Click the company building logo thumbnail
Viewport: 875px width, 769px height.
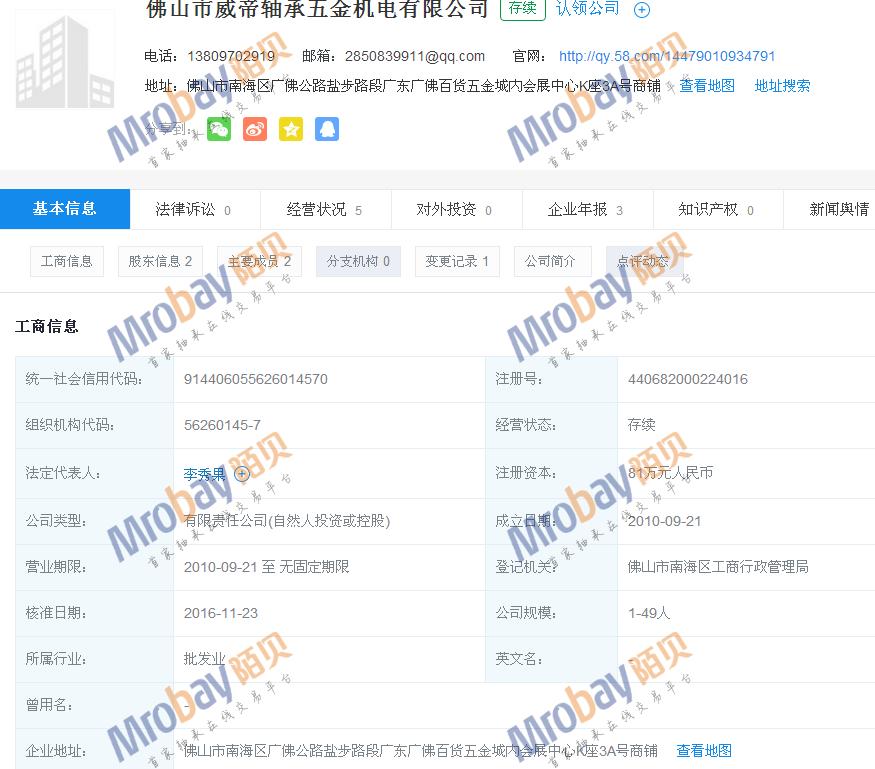(x=65, y=60)
